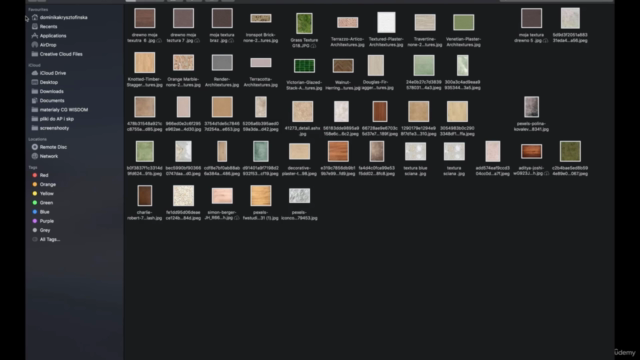Select the Walnut-Herringbone texture thumbnail
Screen dimensions: 640x360
click(343, 66)
